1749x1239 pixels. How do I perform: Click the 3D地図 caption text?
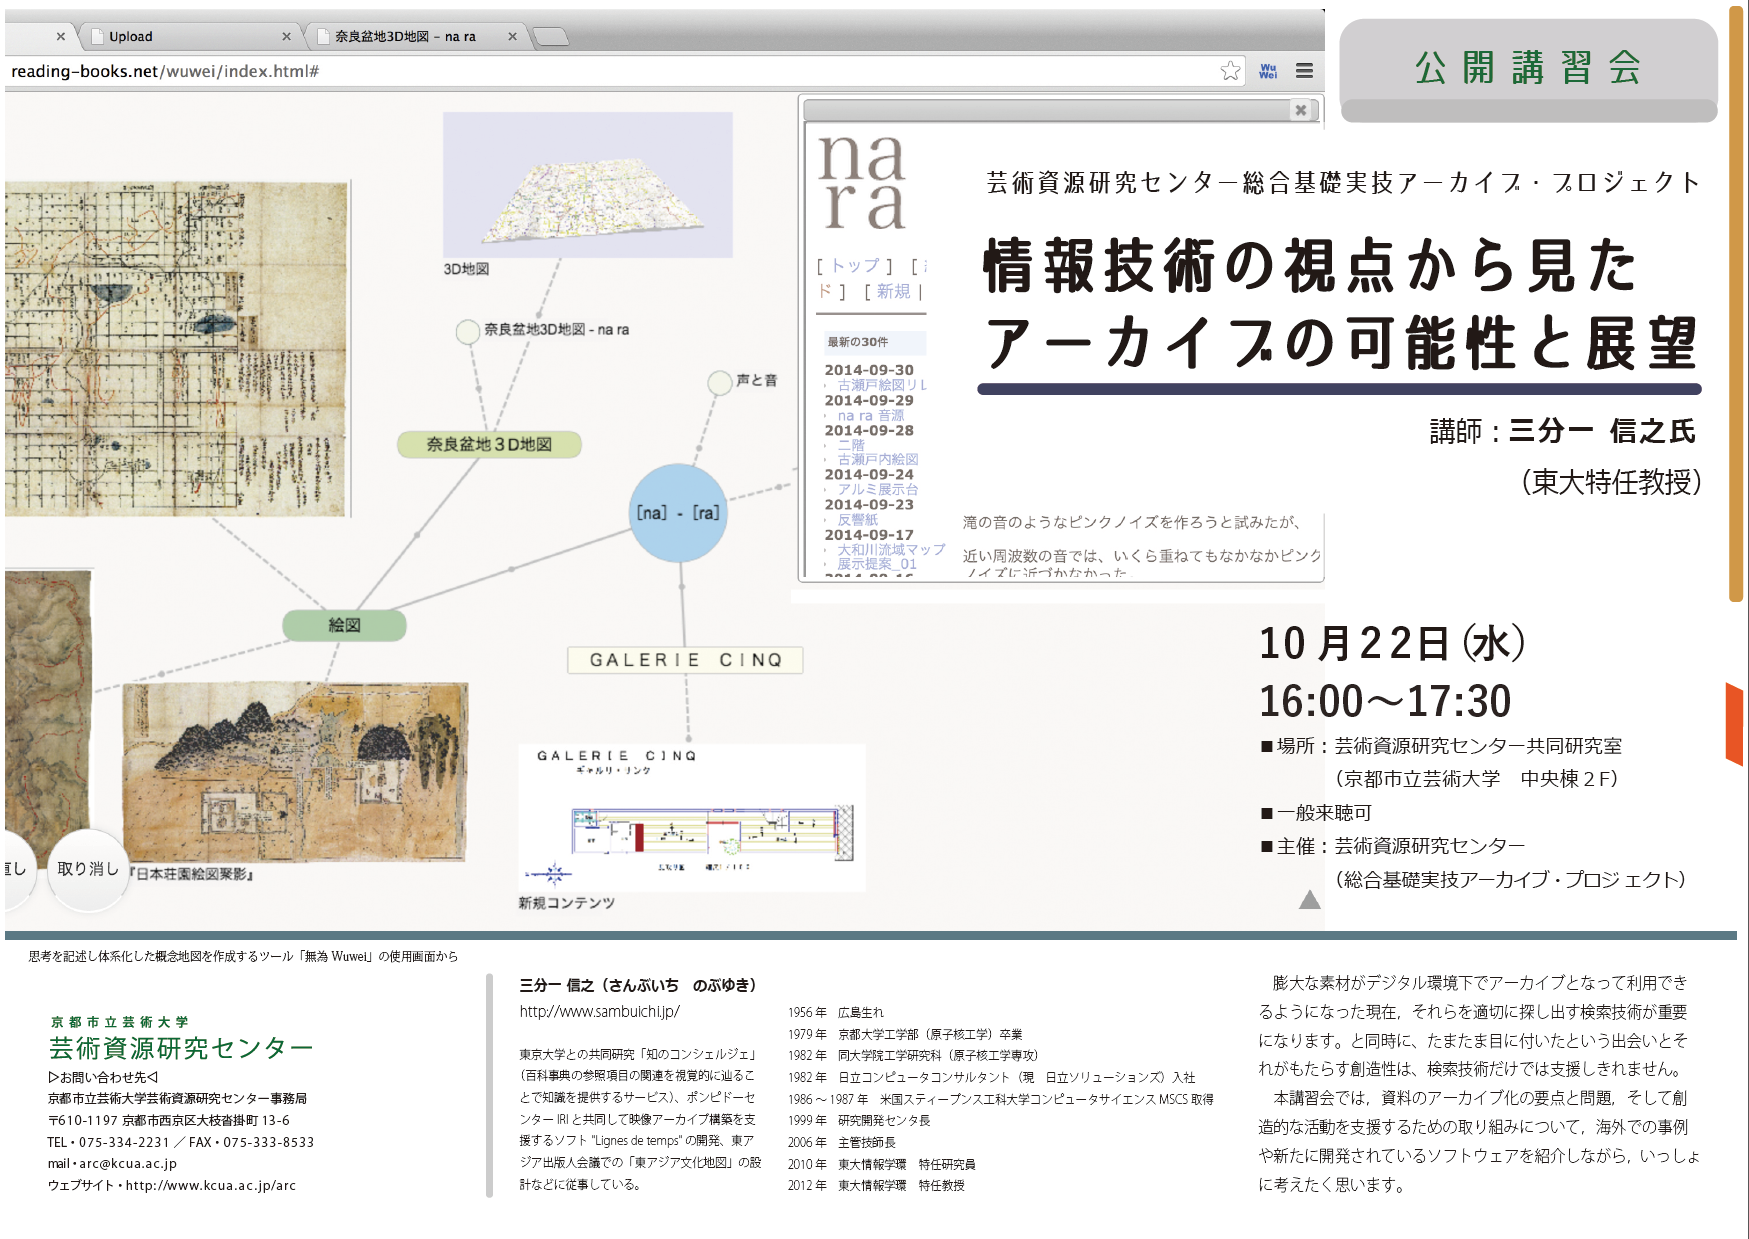[466, 269]
